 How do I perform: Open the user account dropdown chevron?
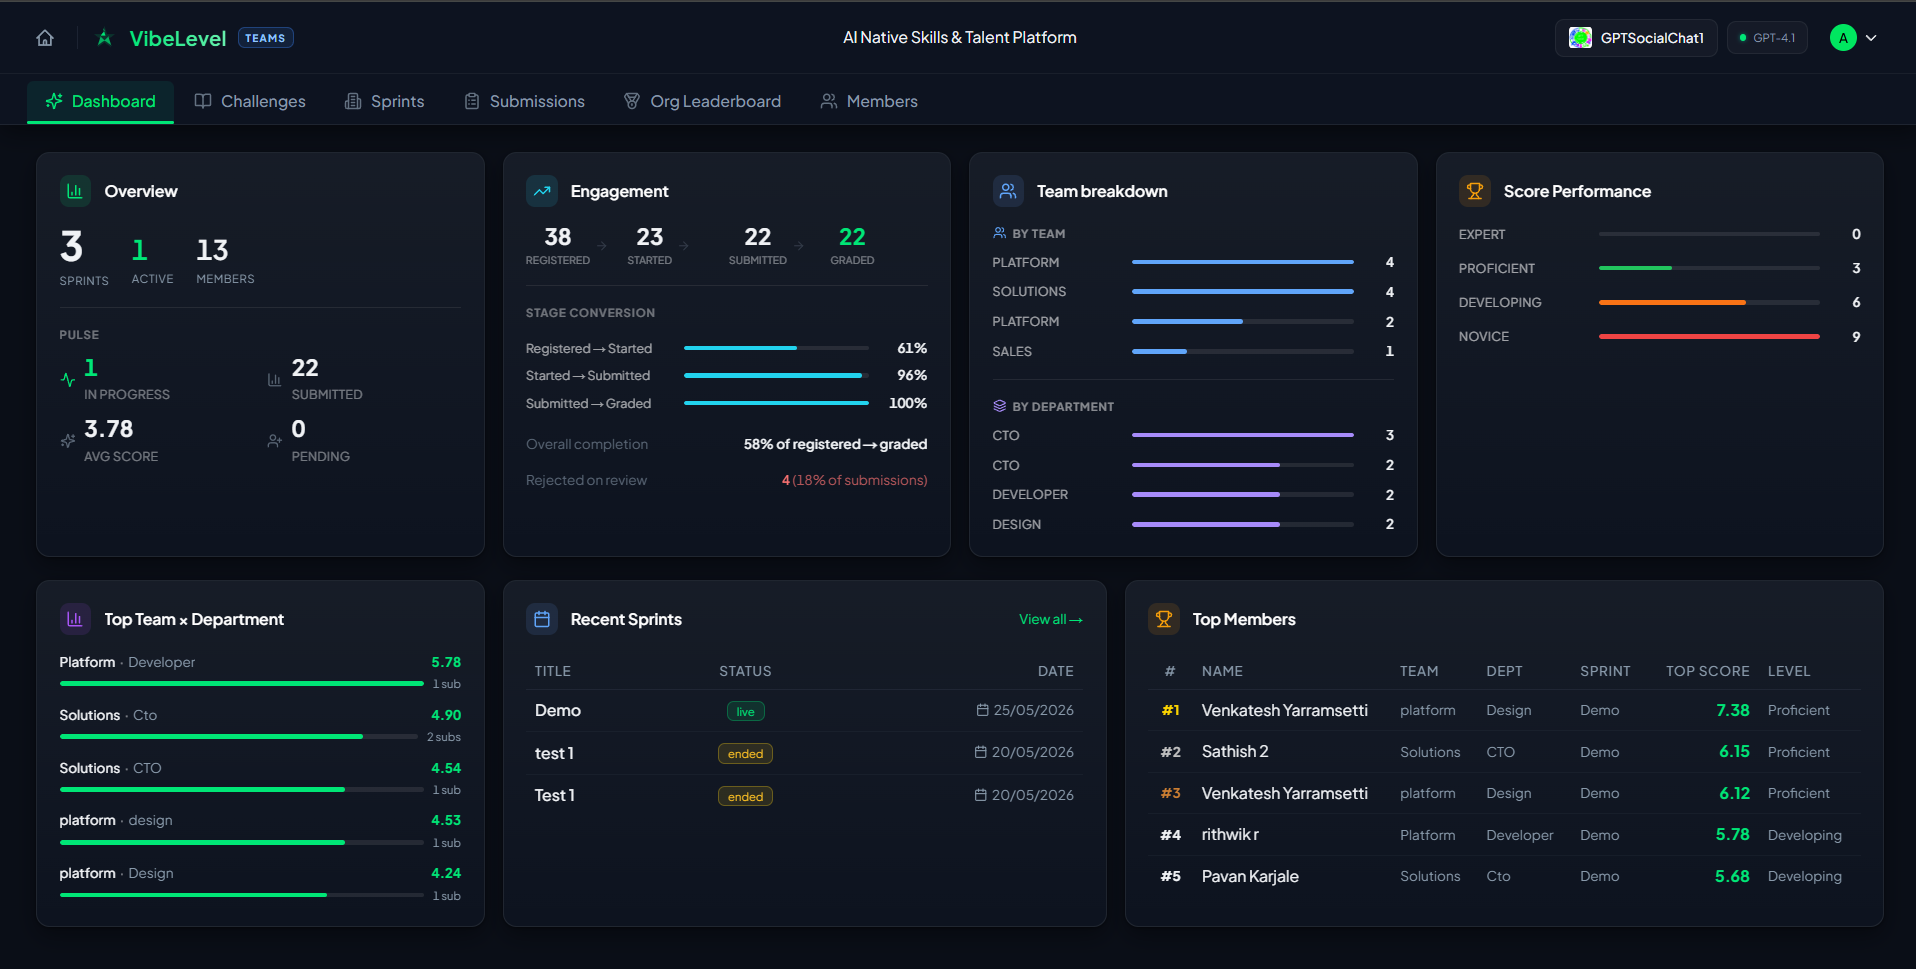coord(1871,38)
